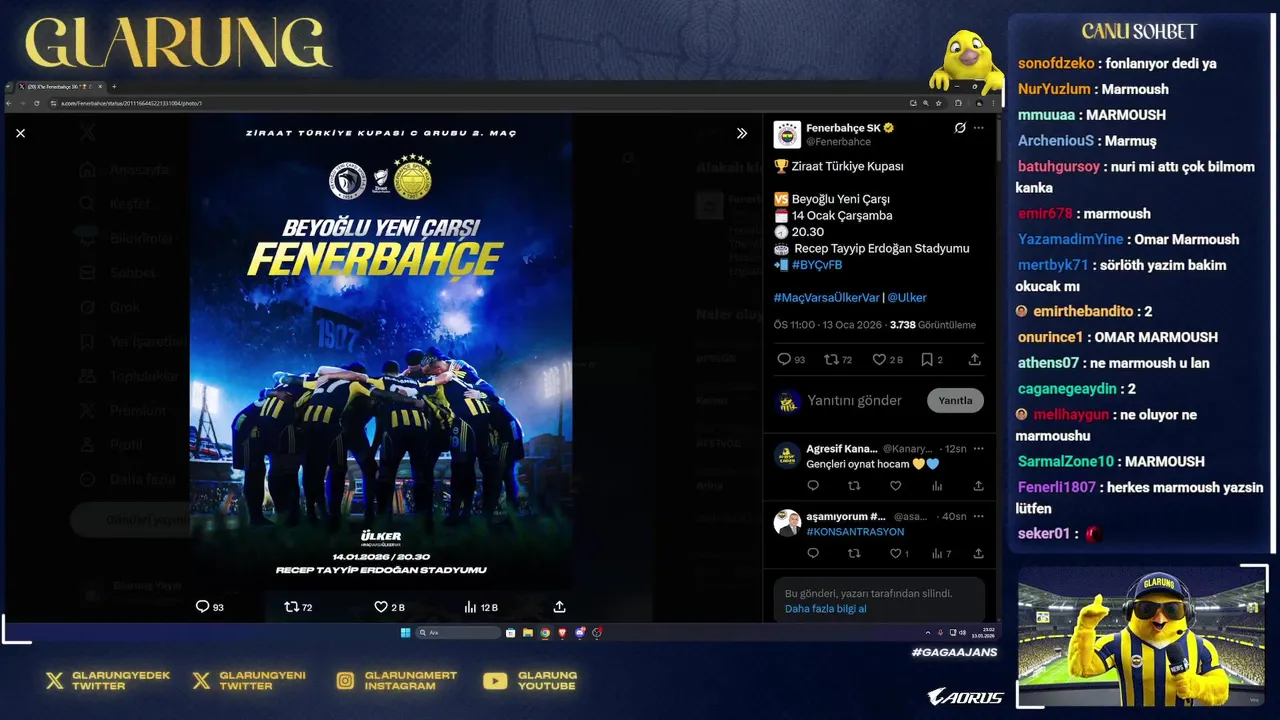Focus the 'Yanıtını gönder' reply field

coord(855,400)
